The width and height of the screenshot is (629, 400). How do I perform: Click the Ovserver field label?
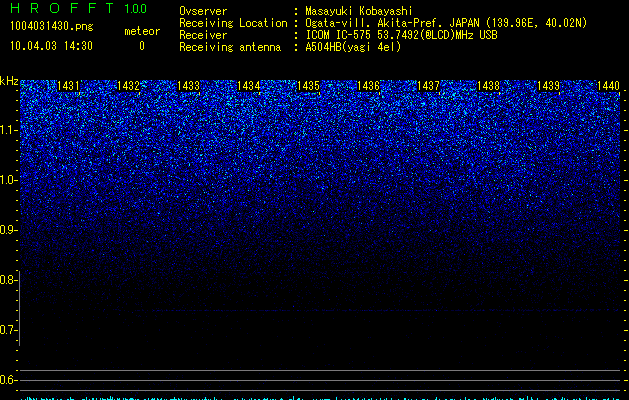[x=203, y=11]
